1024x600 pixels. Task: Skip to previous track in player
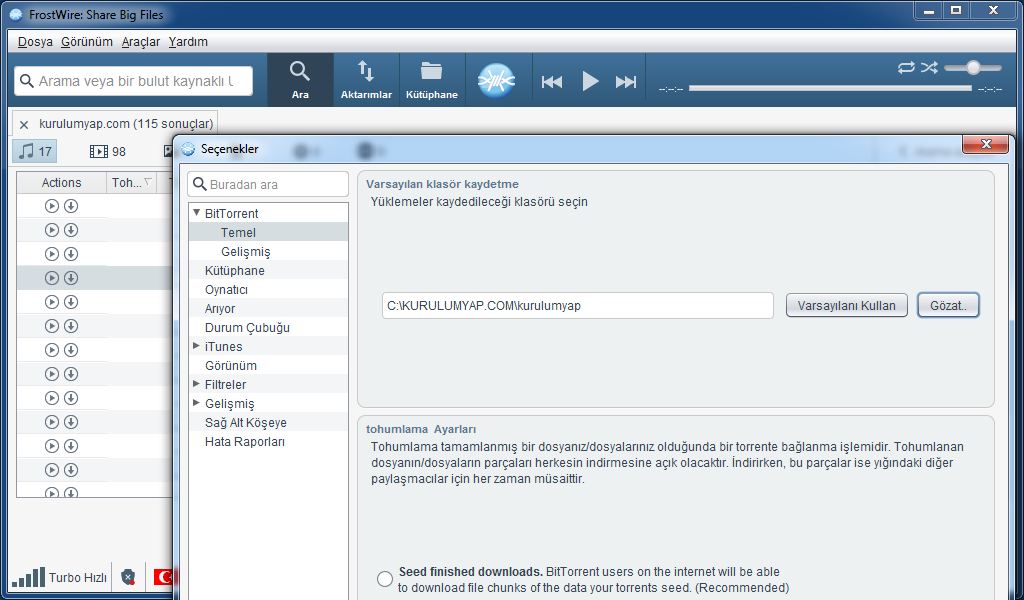tap(552, 82)
